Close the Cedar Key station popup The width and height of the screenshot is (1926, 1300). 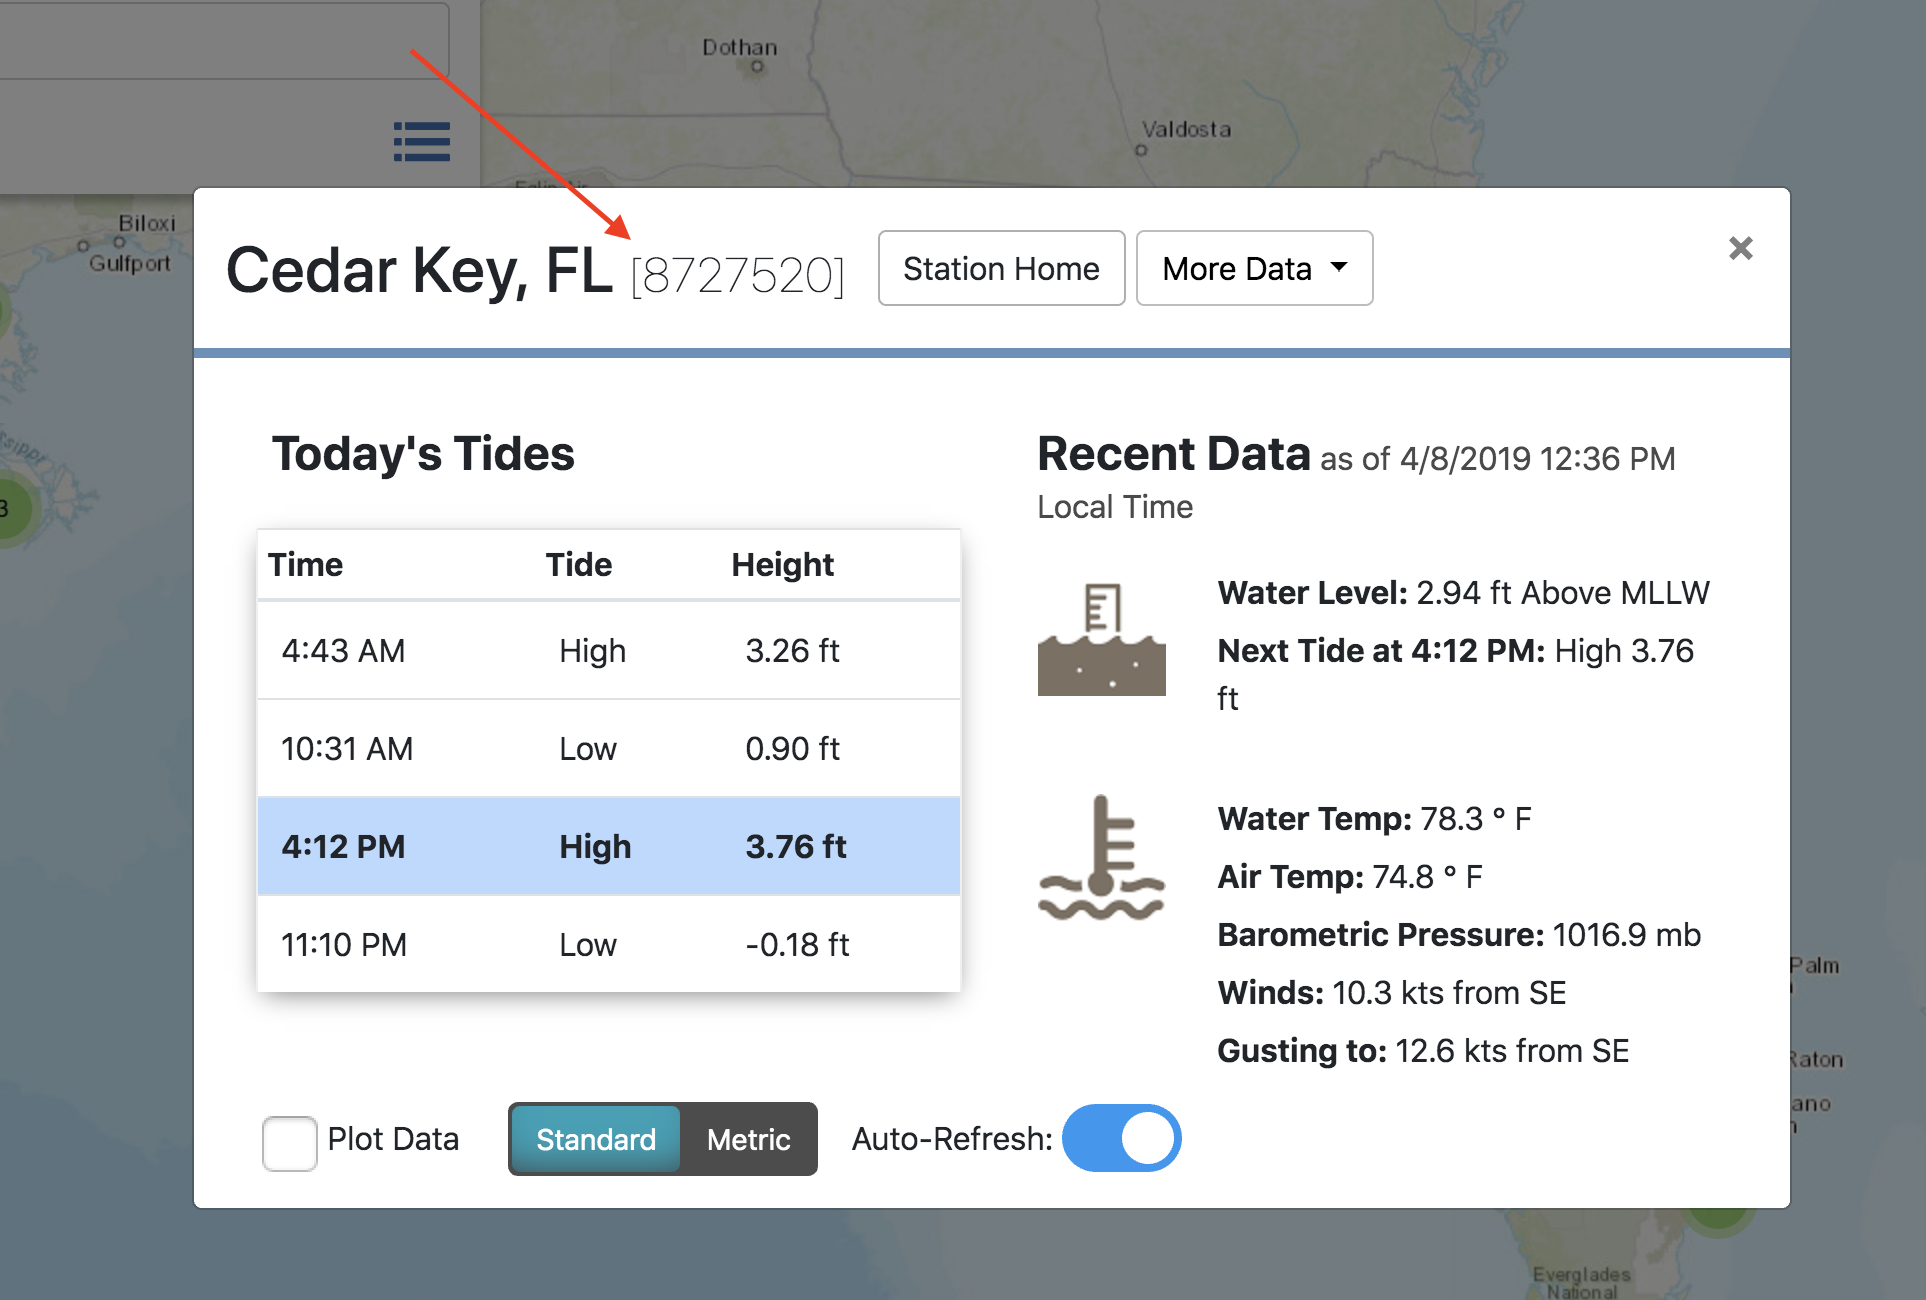(x=1740, y=248)
